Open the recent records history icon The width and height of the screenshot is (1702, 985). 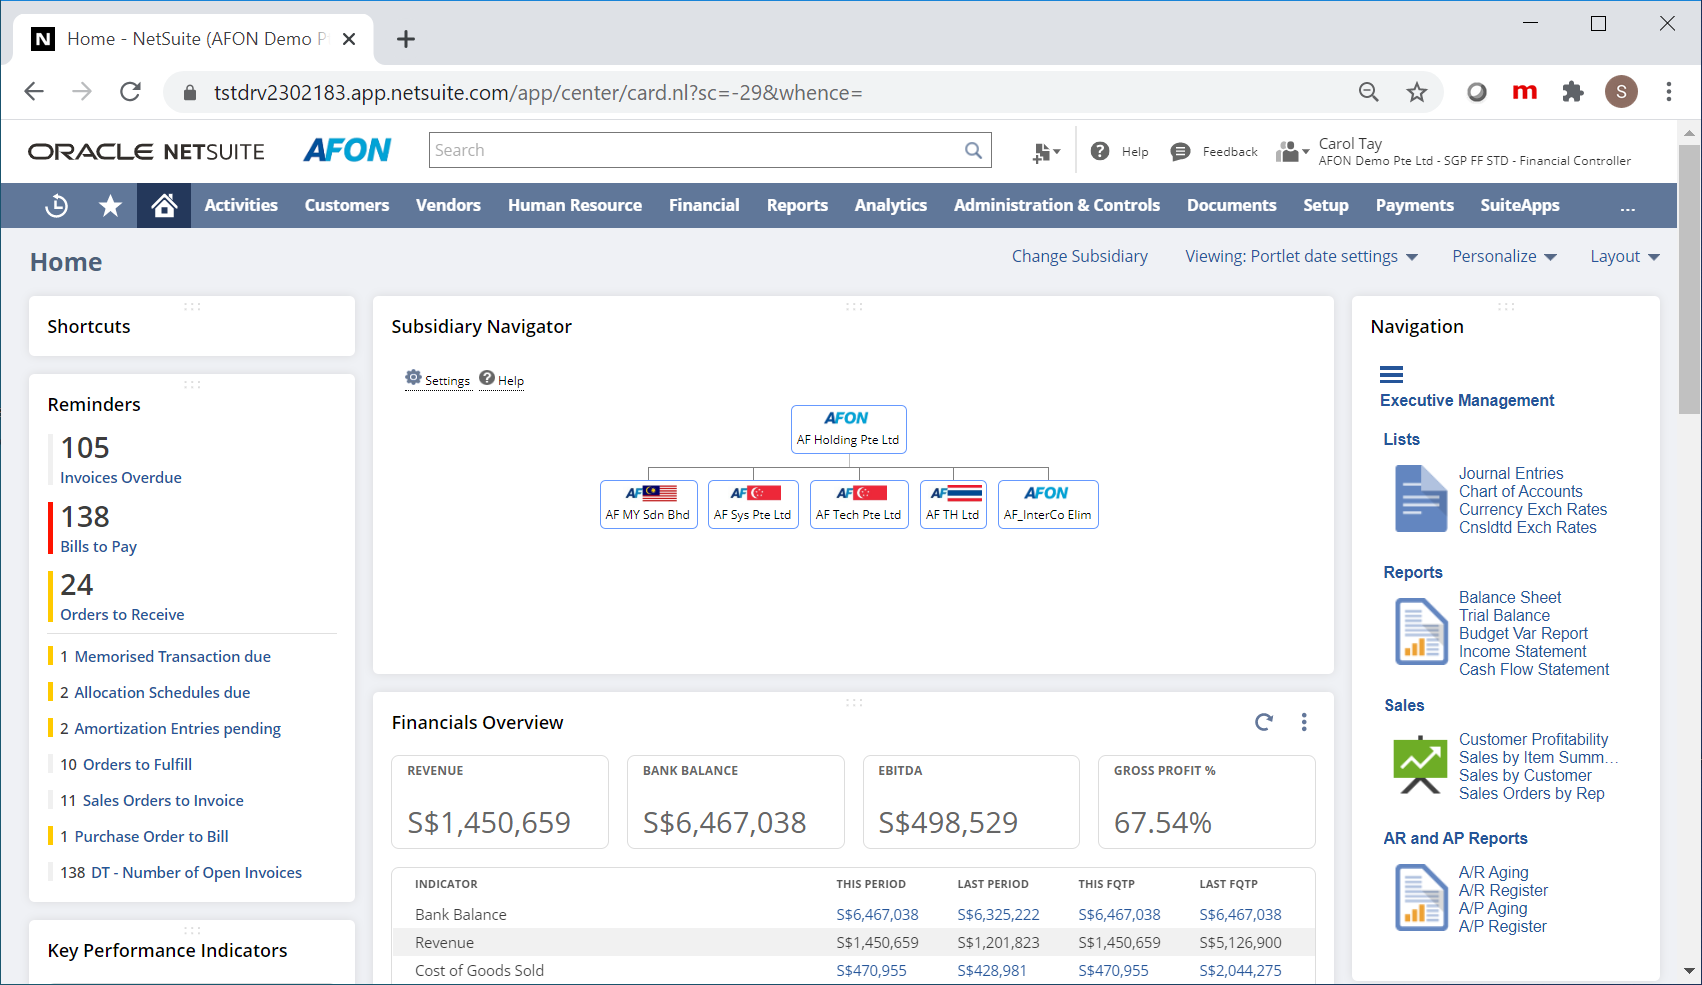(56, 205)
